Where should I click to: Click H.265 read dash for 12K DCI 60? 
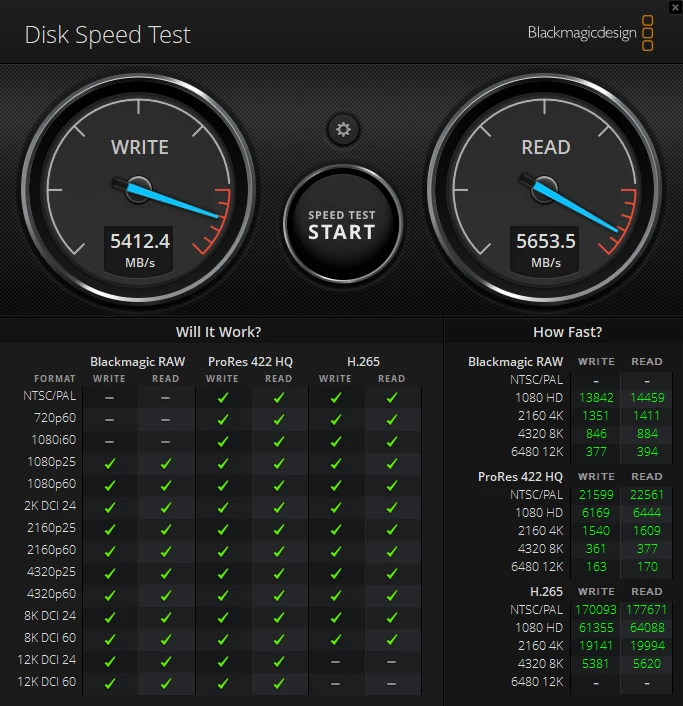[392, 683]
